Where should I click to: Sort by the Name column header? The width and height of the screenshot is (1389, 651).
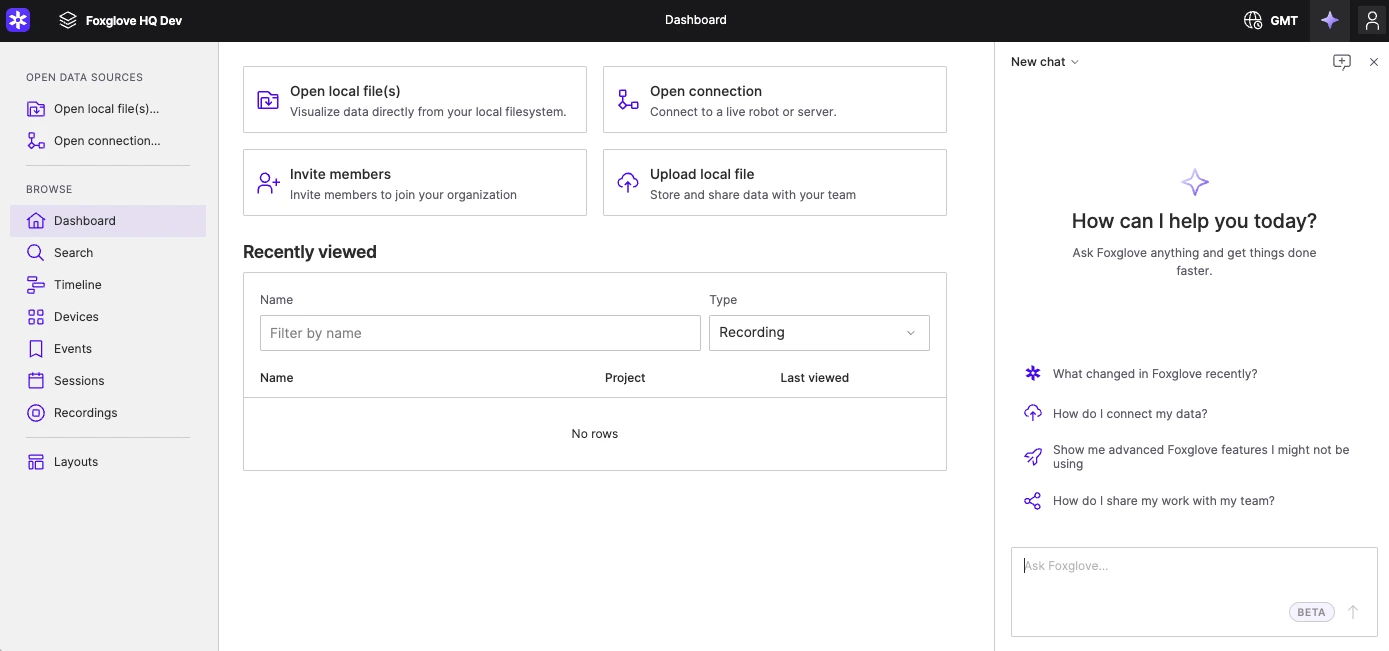277,378
